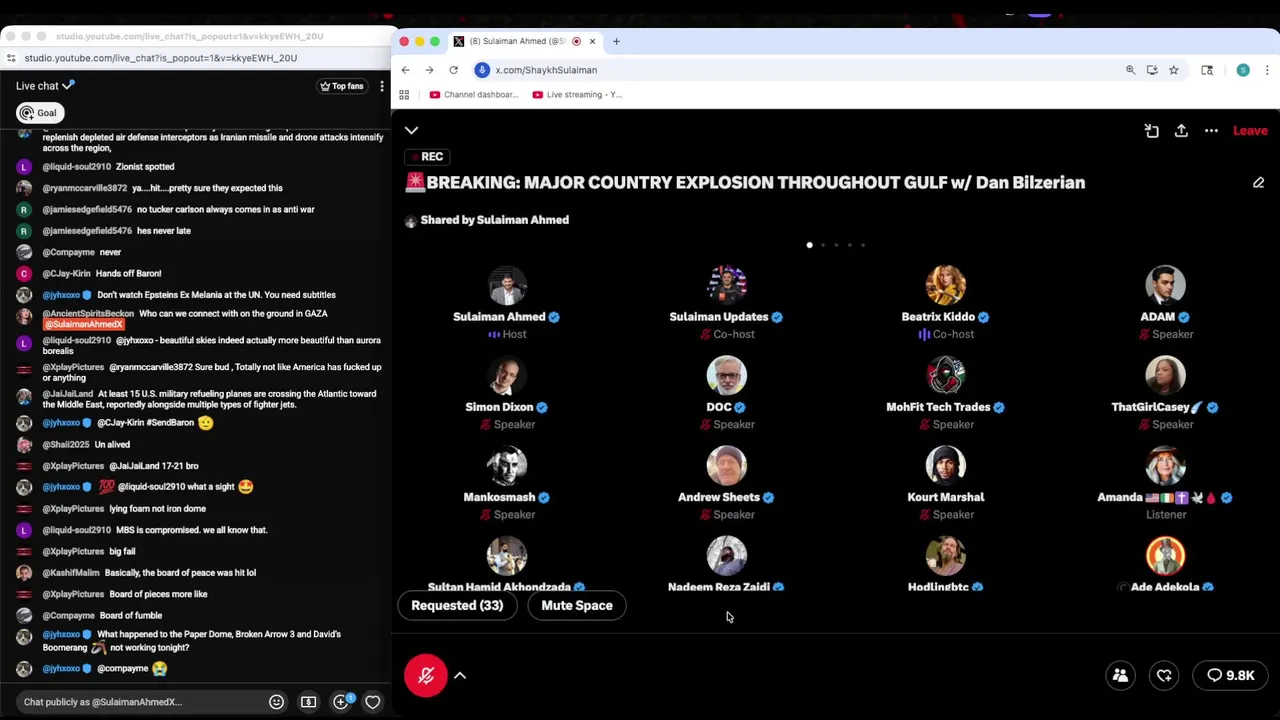Screen dimensions: 1280x720
Task: Leave the Space
Action: pos(1250,130)
